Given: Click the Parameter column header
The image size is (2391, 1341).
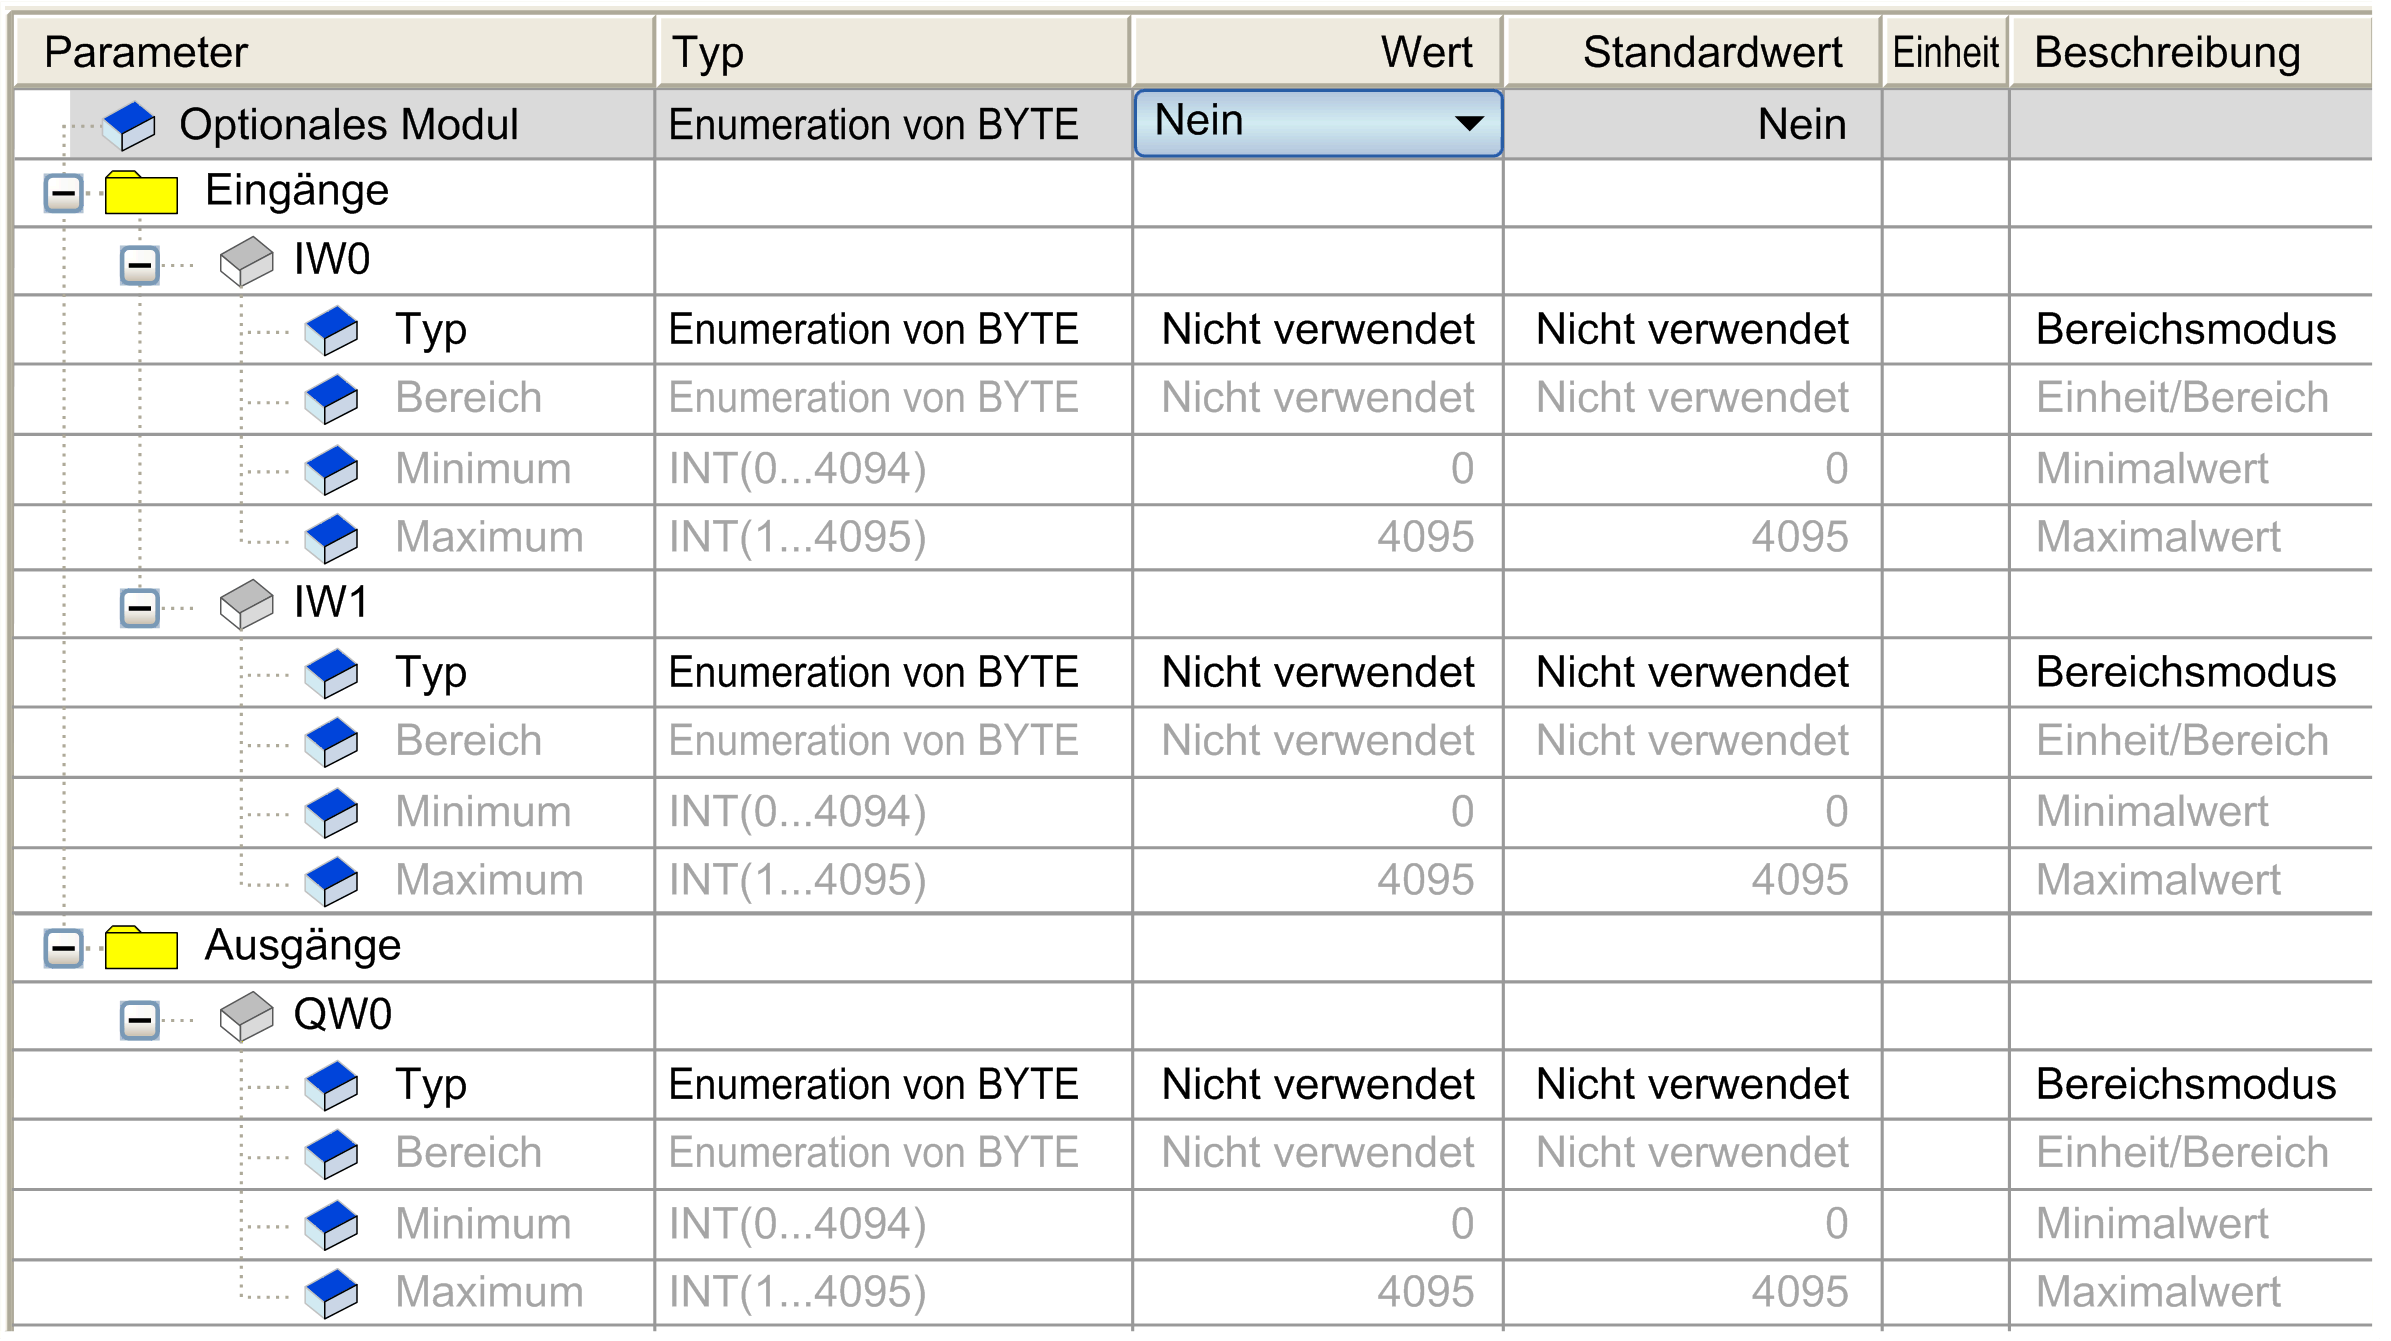Looking at the screenshot, I should coord(335,52).
